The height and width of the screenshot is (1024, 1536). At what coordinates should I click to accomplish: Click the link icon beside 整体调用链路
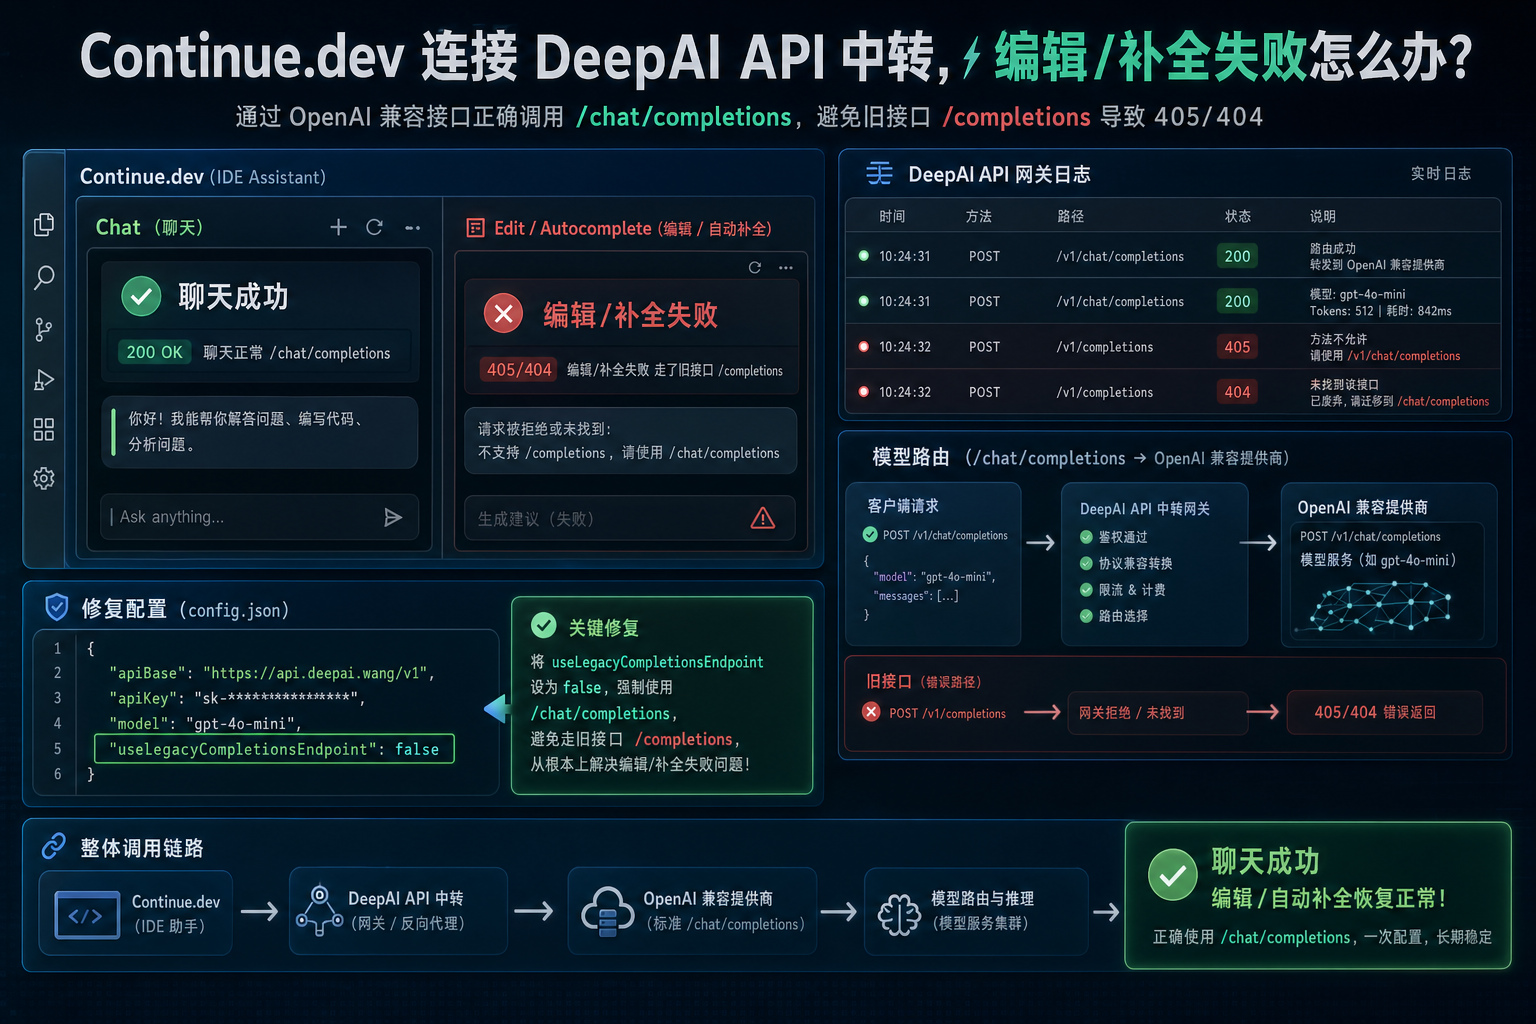[x=53, y=847]
